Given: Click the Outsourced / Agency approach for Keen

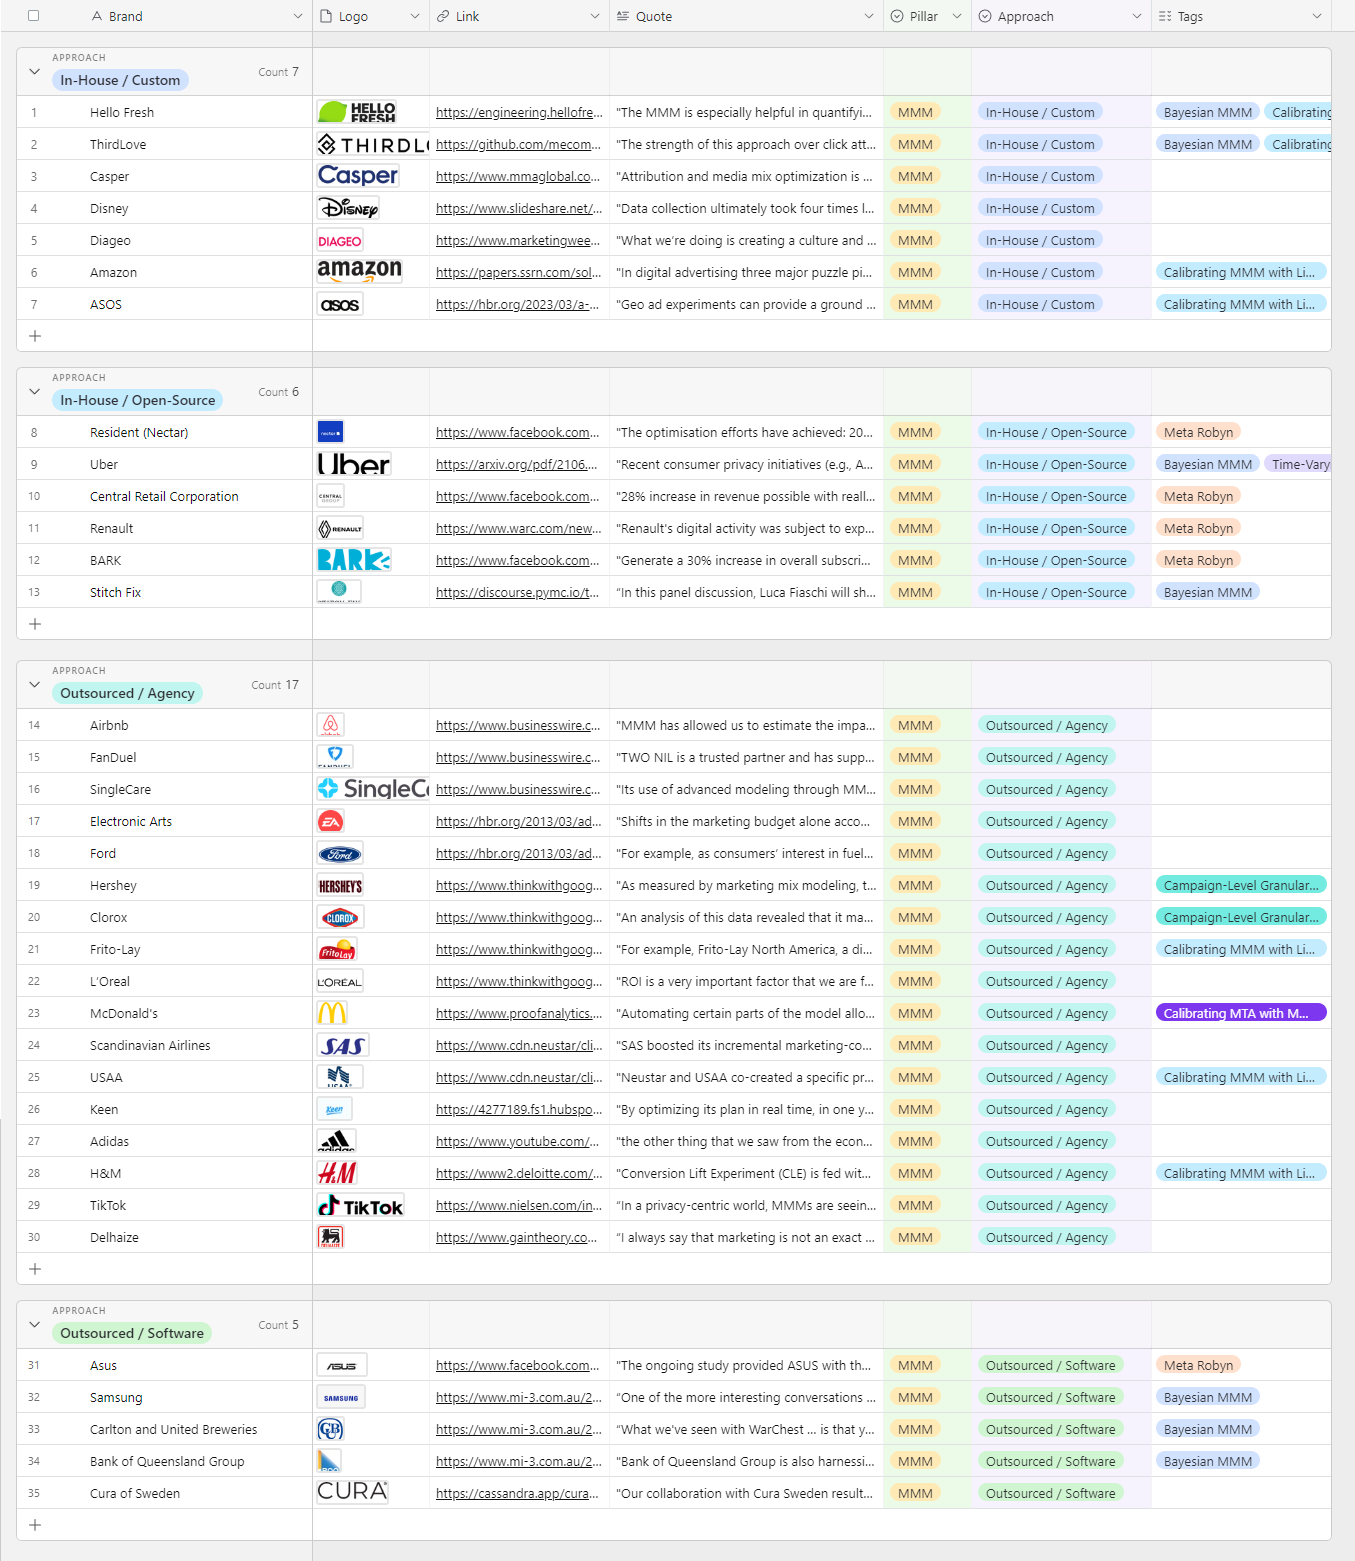Looking at the screenshot, I should point(1046,1109).
